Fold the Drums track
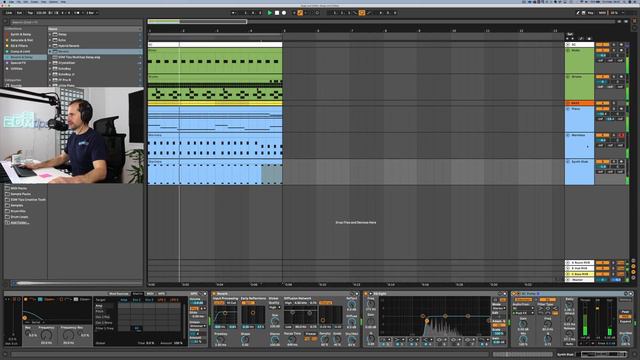The height and width of the screenshot is (360, 640). 568,77
